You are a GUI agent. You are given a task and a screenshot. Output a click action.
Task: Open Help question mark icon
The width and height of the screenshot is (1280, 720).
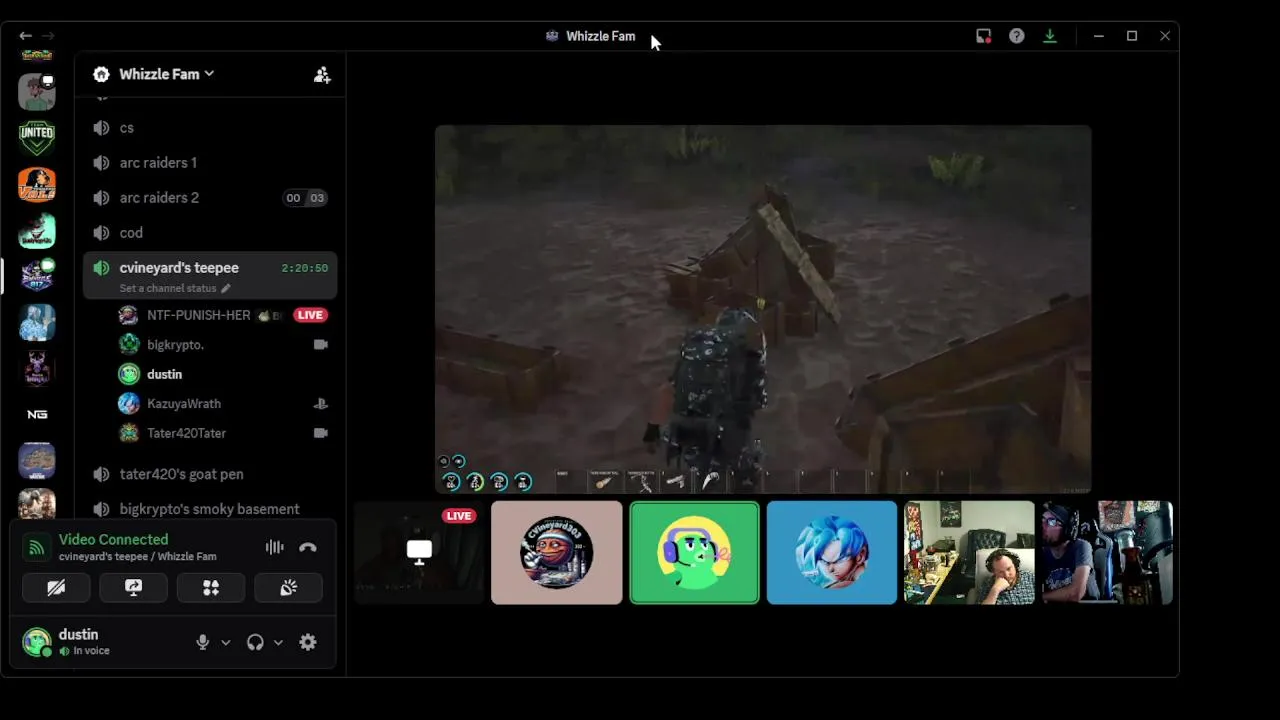[x=1017, y=36]
